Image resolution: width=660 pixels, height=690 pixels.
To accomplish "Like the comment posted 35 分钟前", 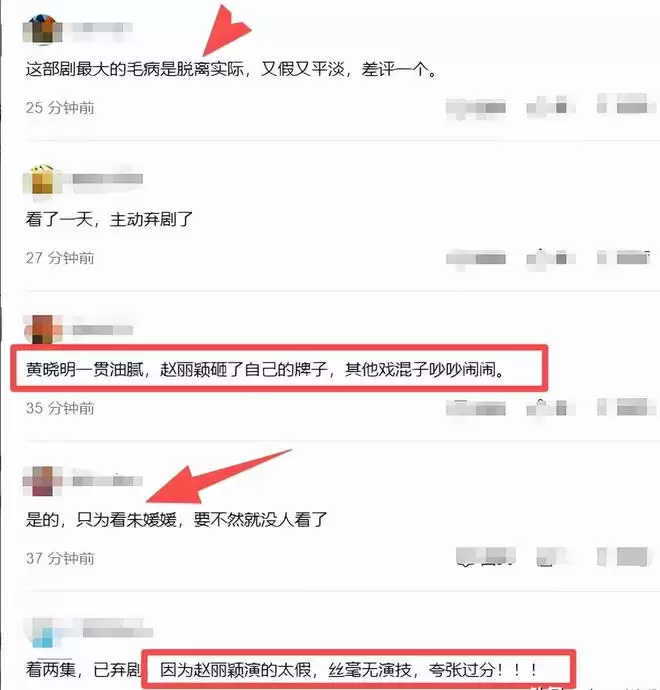I will (x=550, y=408).
